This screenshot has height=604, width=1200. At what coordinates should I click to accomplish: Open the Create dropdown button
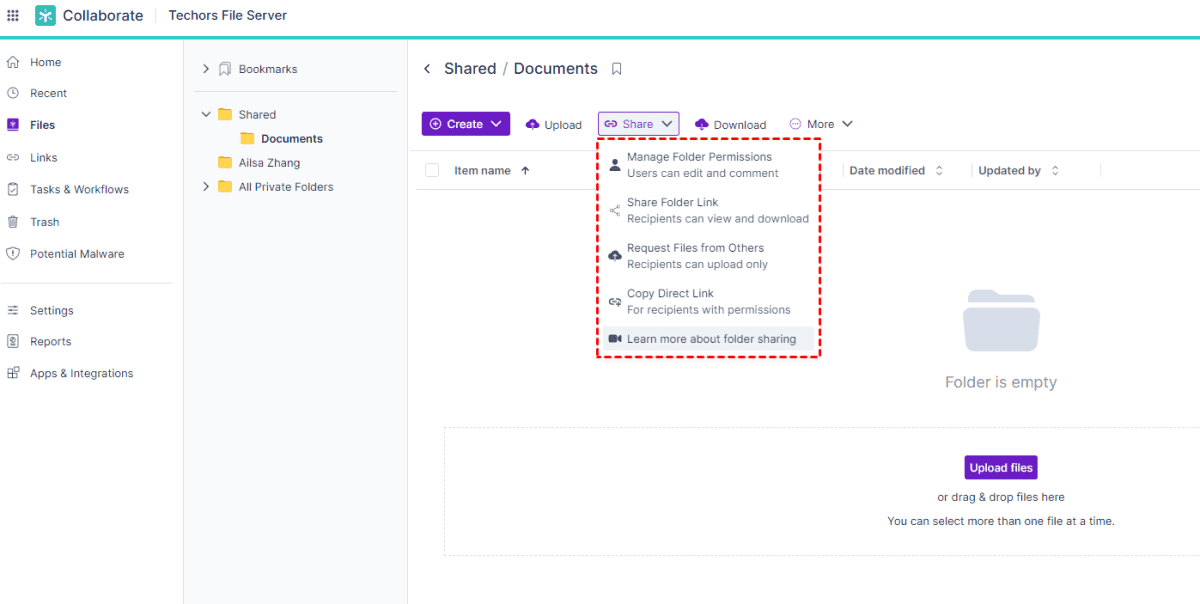(466, 124)
